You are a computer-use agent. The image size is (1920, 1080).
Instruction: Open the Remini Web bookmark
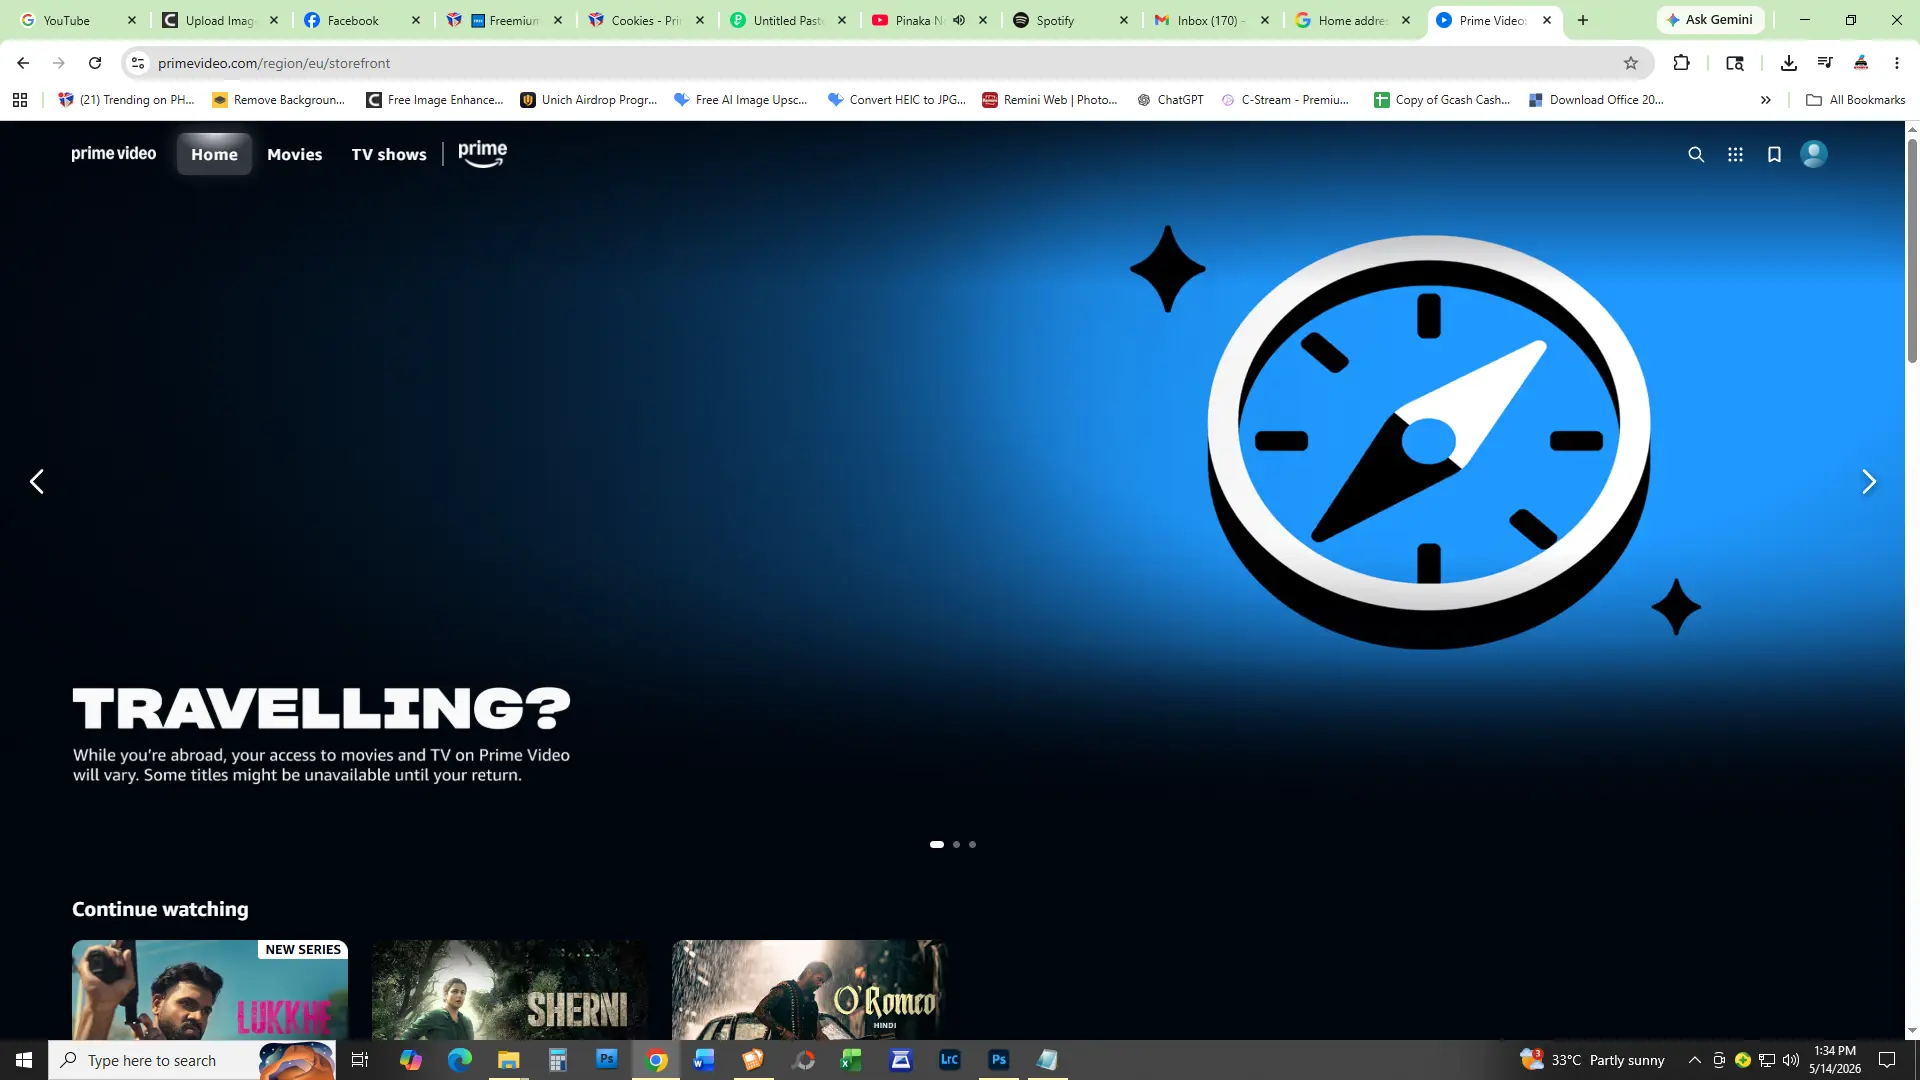[1050, 100]
